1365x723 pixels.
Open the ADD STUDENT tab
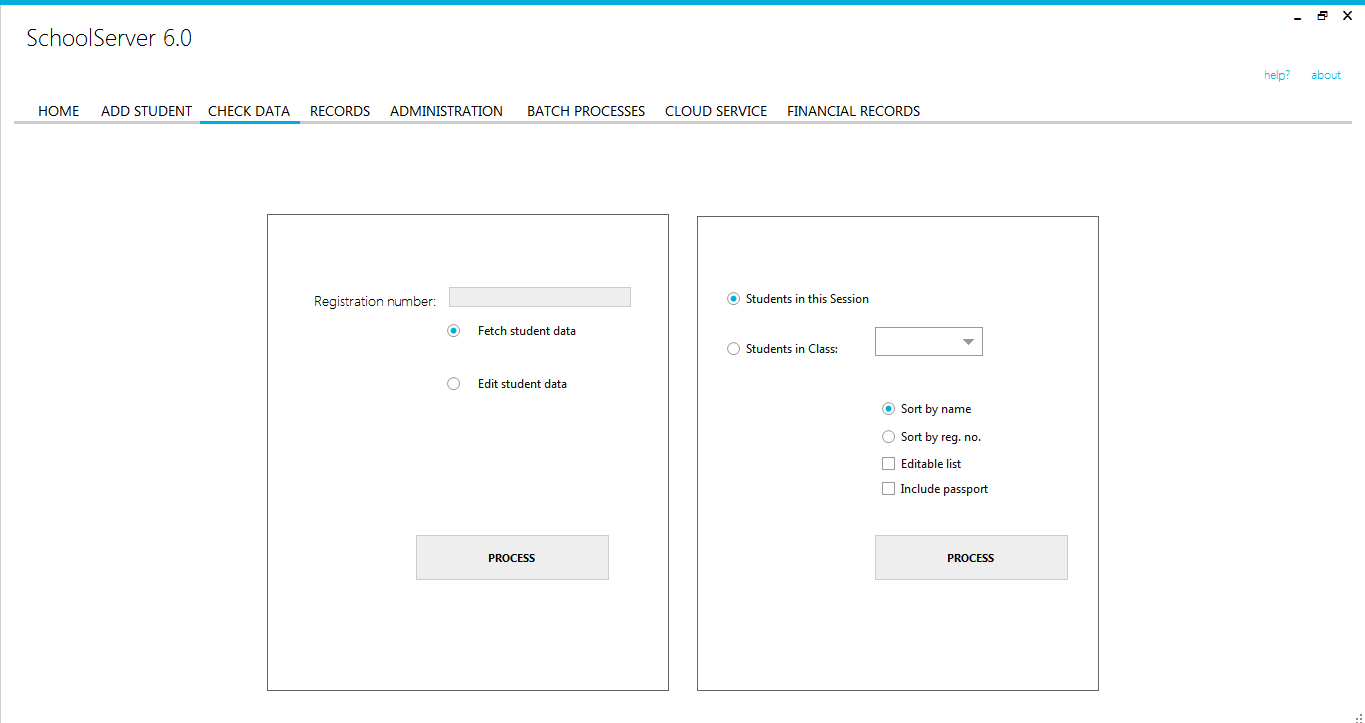tap(146, 110)
